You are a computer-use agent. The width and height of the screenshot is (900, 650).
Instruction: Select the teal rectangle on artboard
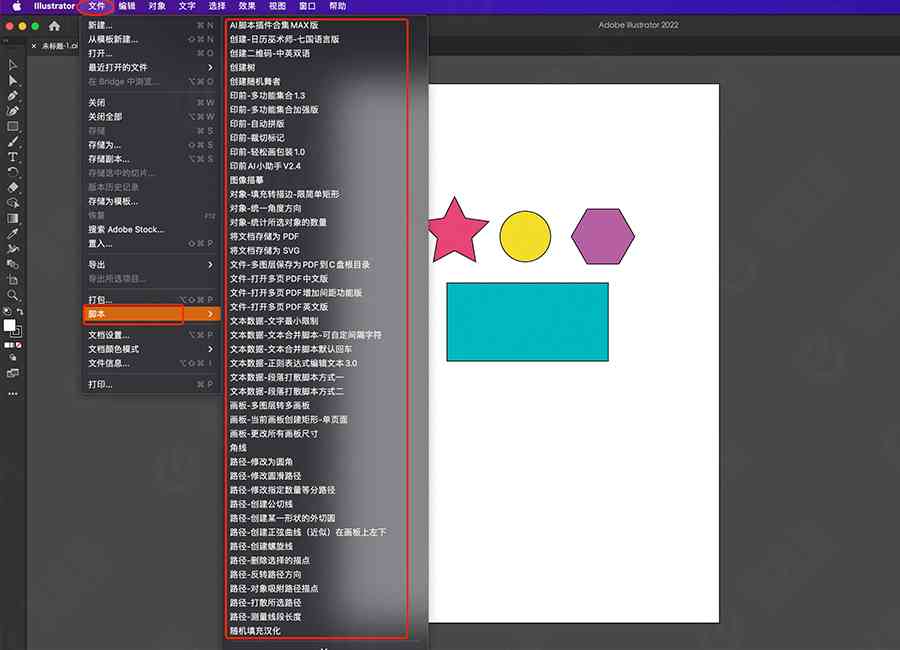coord(527,322)
